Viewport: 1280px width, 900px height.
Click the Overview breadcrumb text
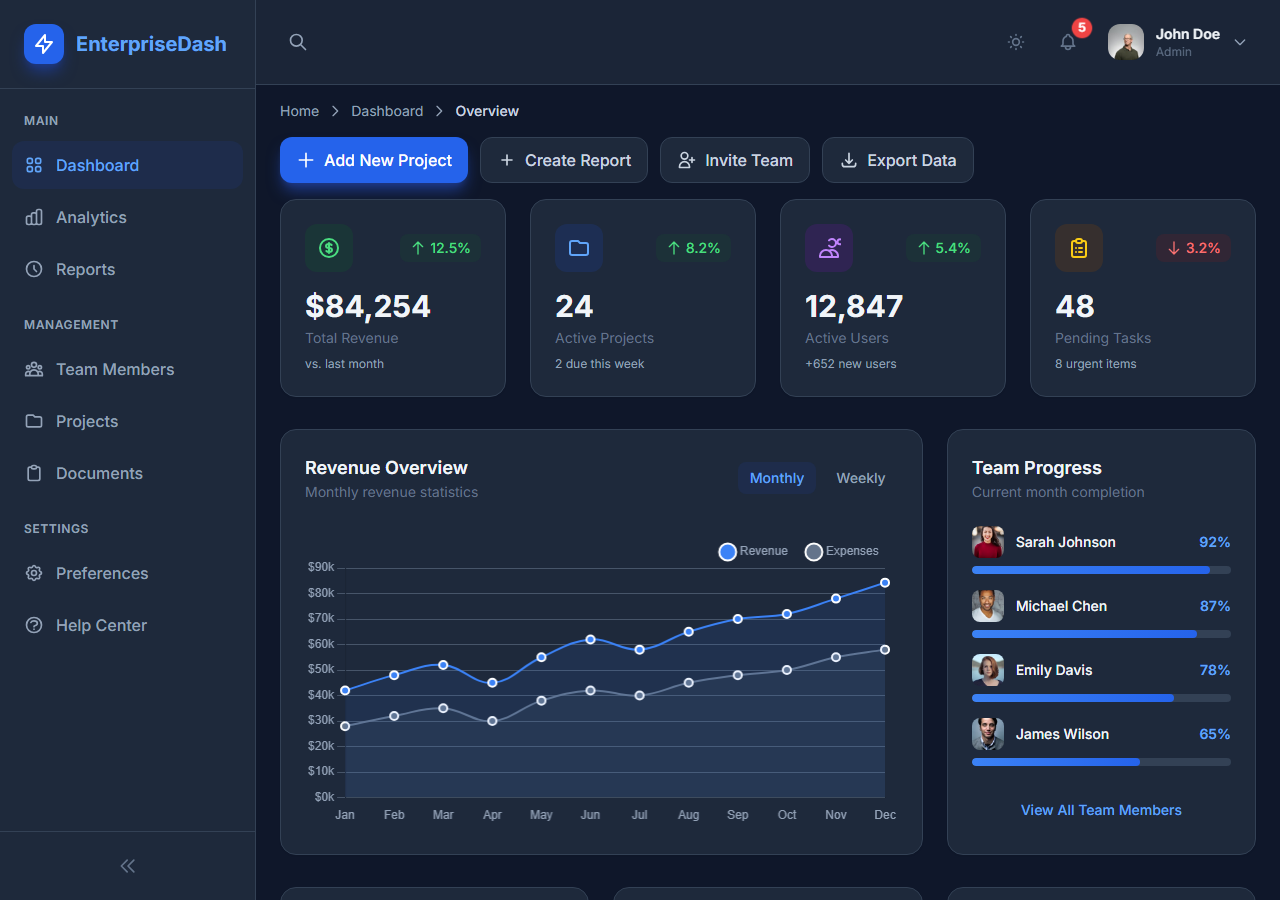(487, 111)
